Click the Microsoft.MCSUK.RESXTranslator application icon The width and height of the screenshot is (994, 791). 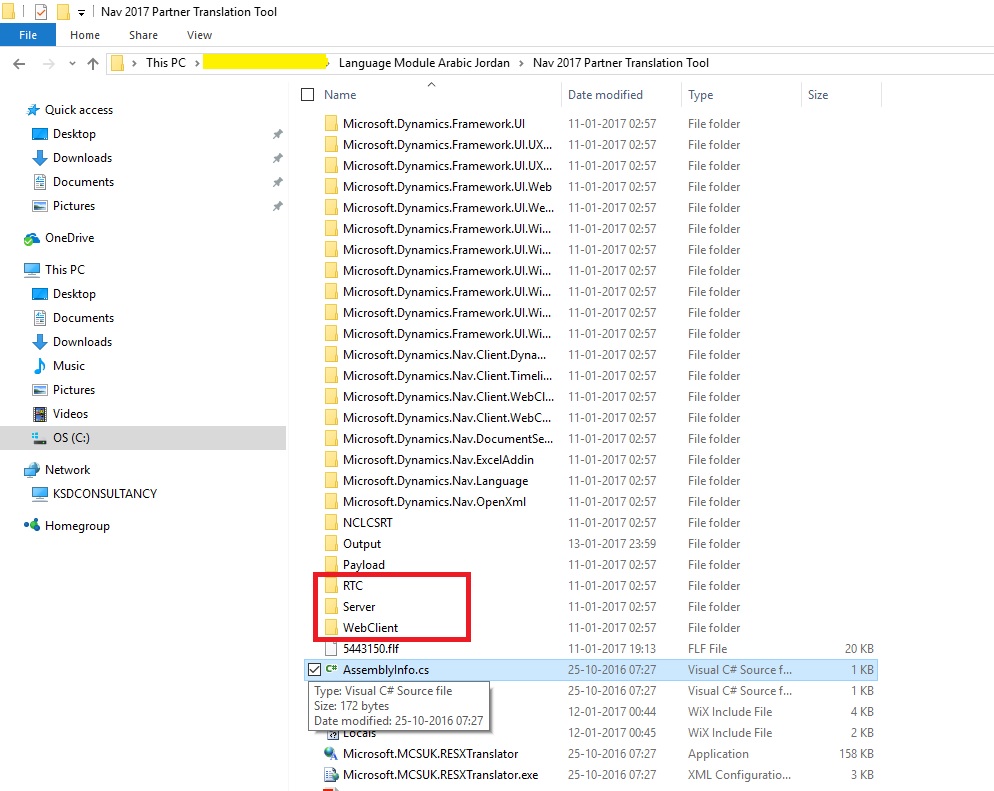point(331,753)
